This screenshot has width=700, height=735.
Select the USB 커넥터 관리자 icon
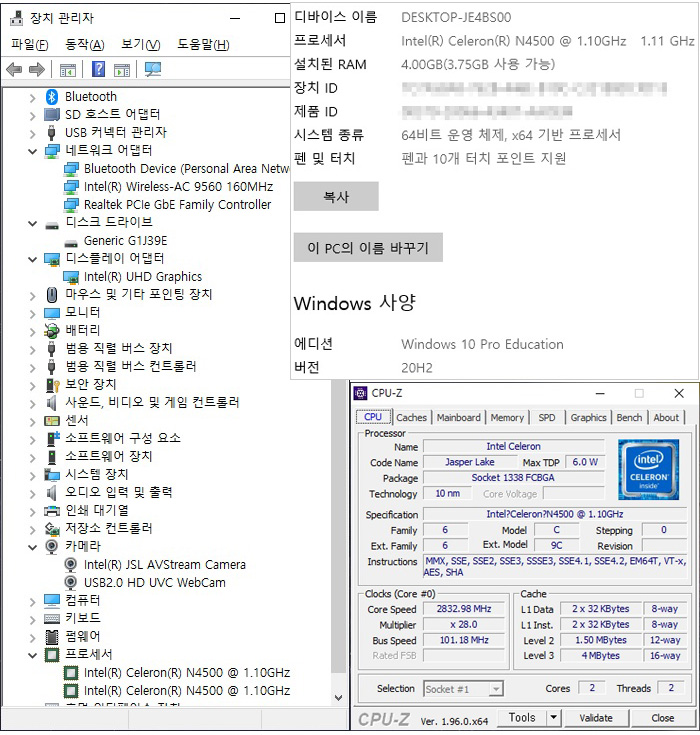click(x=52, y=133)
